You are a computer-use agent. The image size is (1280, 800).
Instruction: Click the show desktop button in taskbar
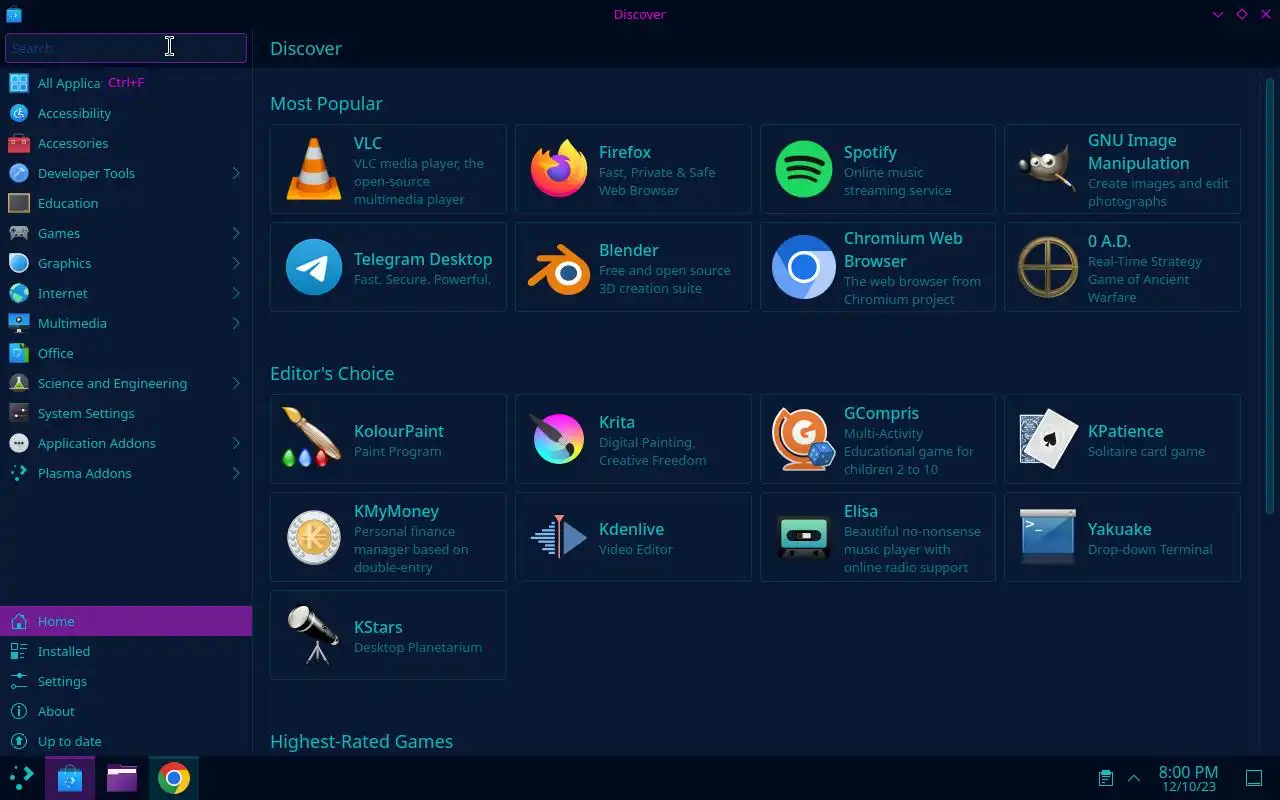coord(1253,778)
